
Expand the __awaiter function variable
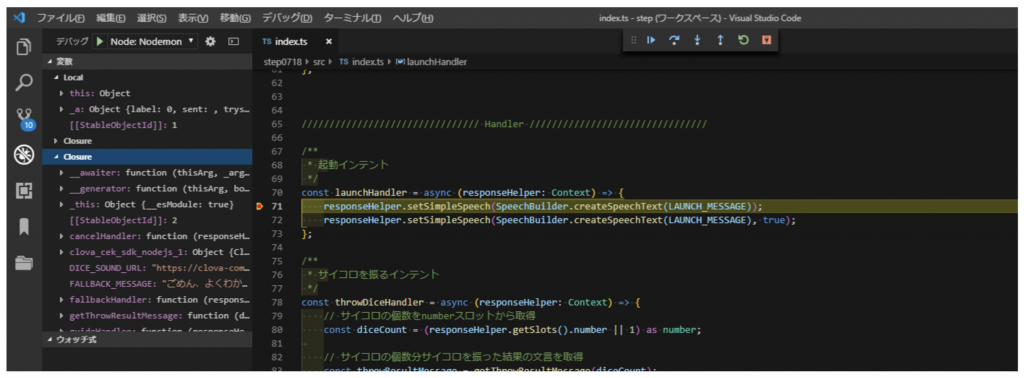pos(62,173)
